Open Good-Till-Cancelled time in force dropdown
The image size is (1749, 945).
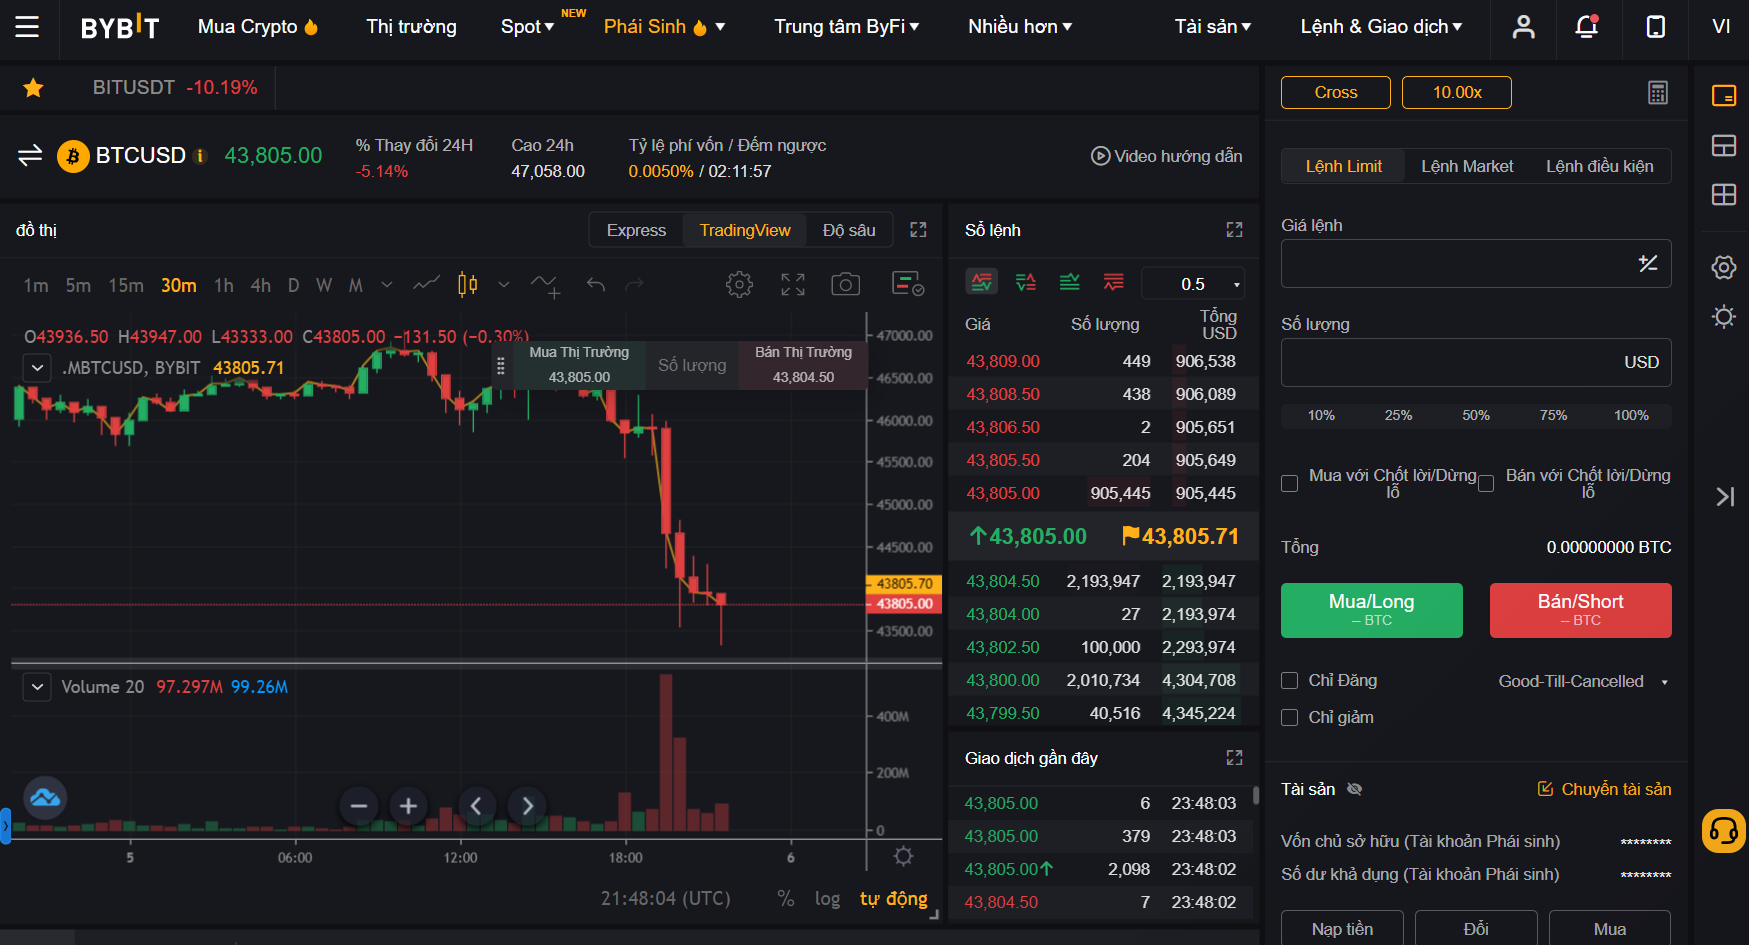pyautogui.click(x=1583, y=682)
